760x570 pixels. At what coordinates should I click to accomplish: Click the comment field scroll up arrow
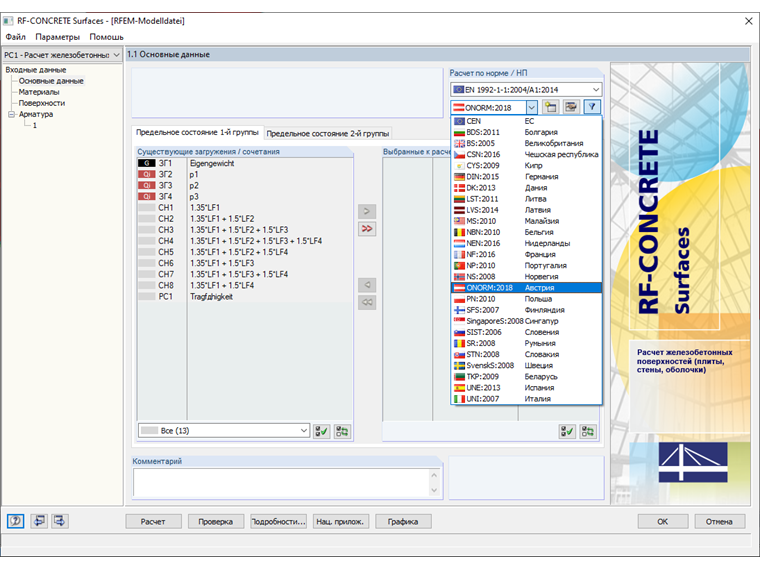click(434, 475)
